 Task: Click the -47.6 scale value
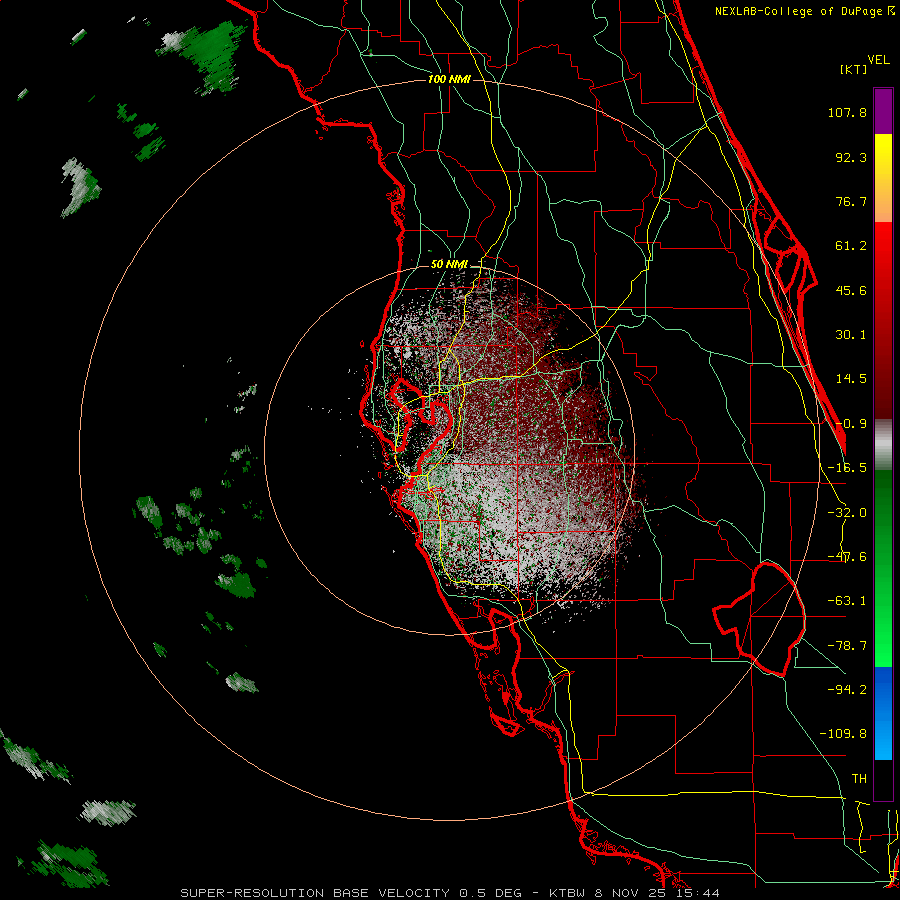click(847, 557)
